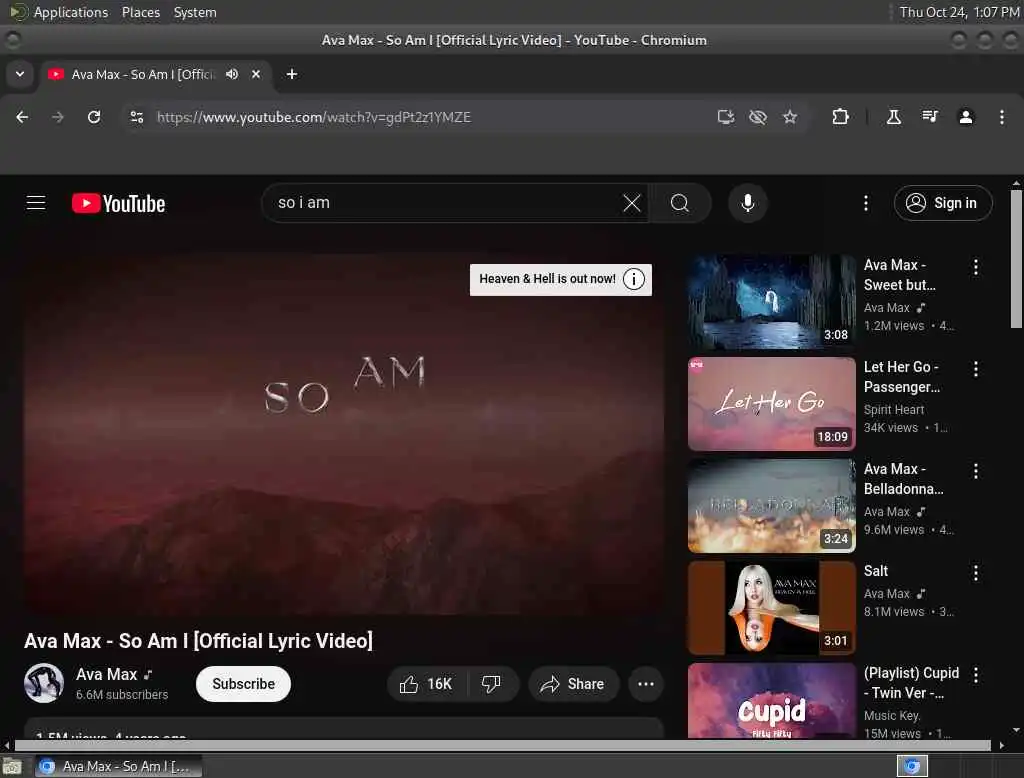The width and height of the screenshot is (1024, 778).
Task: Submit search with the magnifier icon
Action: coord(680,203)
